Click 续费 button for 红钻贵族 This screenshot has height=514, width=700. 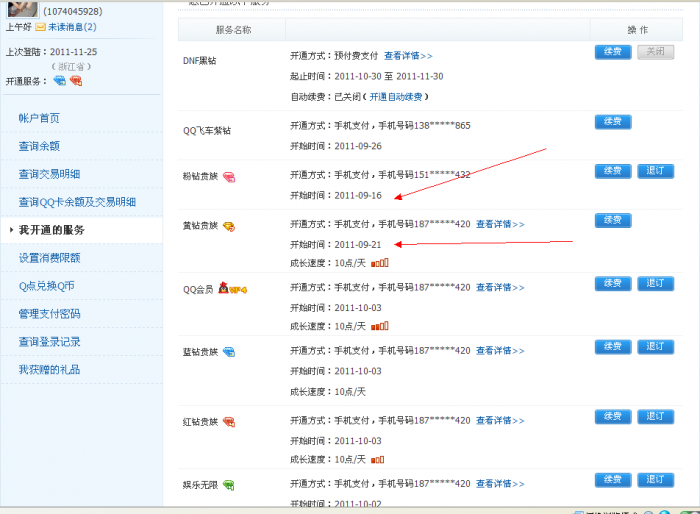point(613,417)
